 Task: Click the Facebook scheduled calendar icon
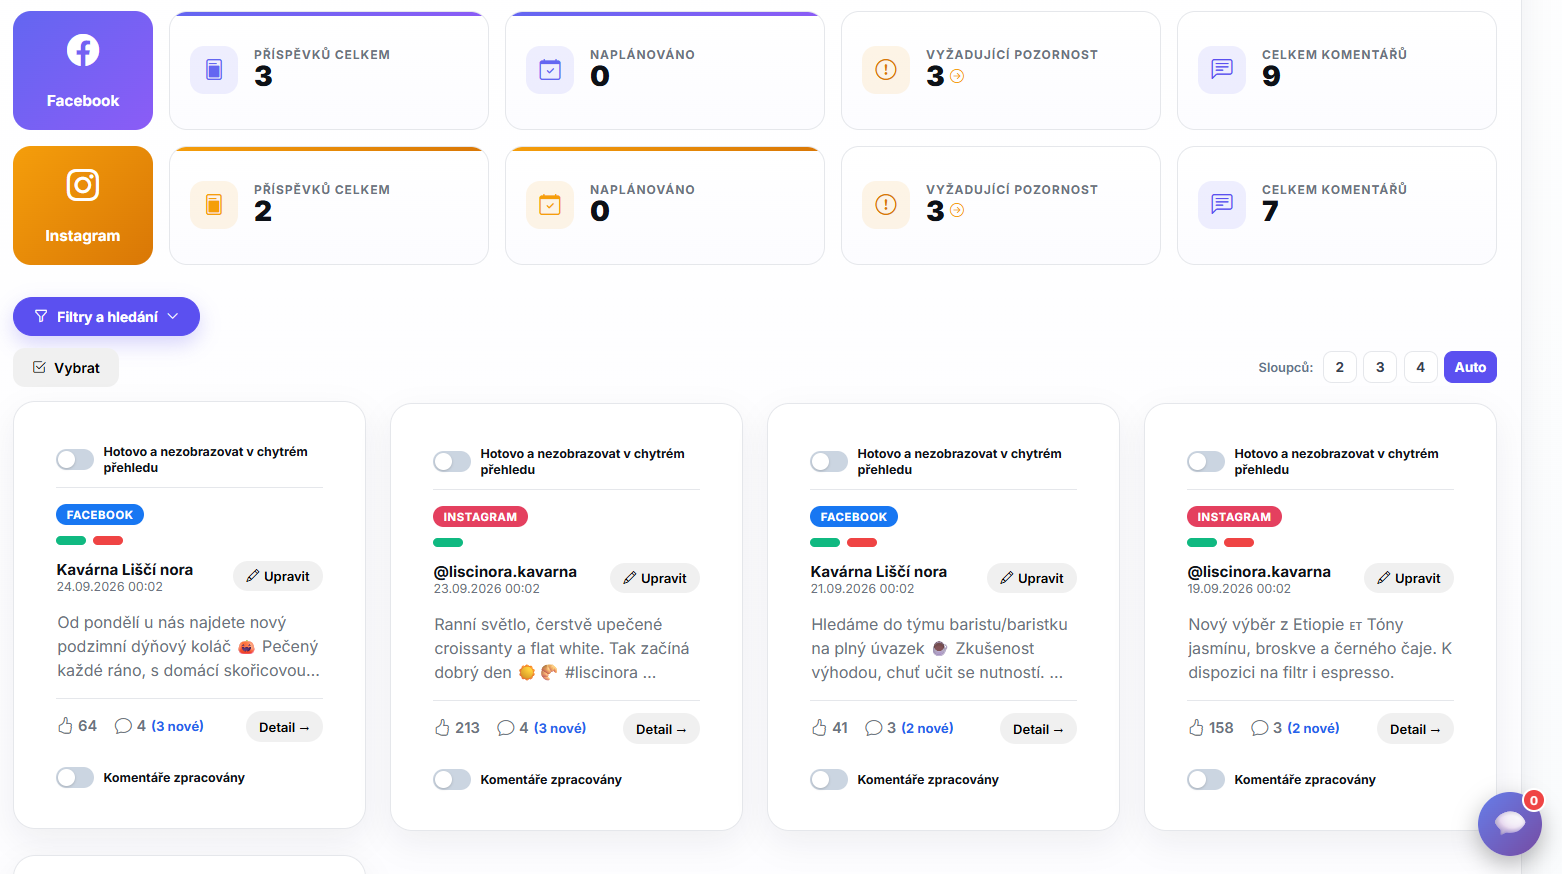pos(550,70)
